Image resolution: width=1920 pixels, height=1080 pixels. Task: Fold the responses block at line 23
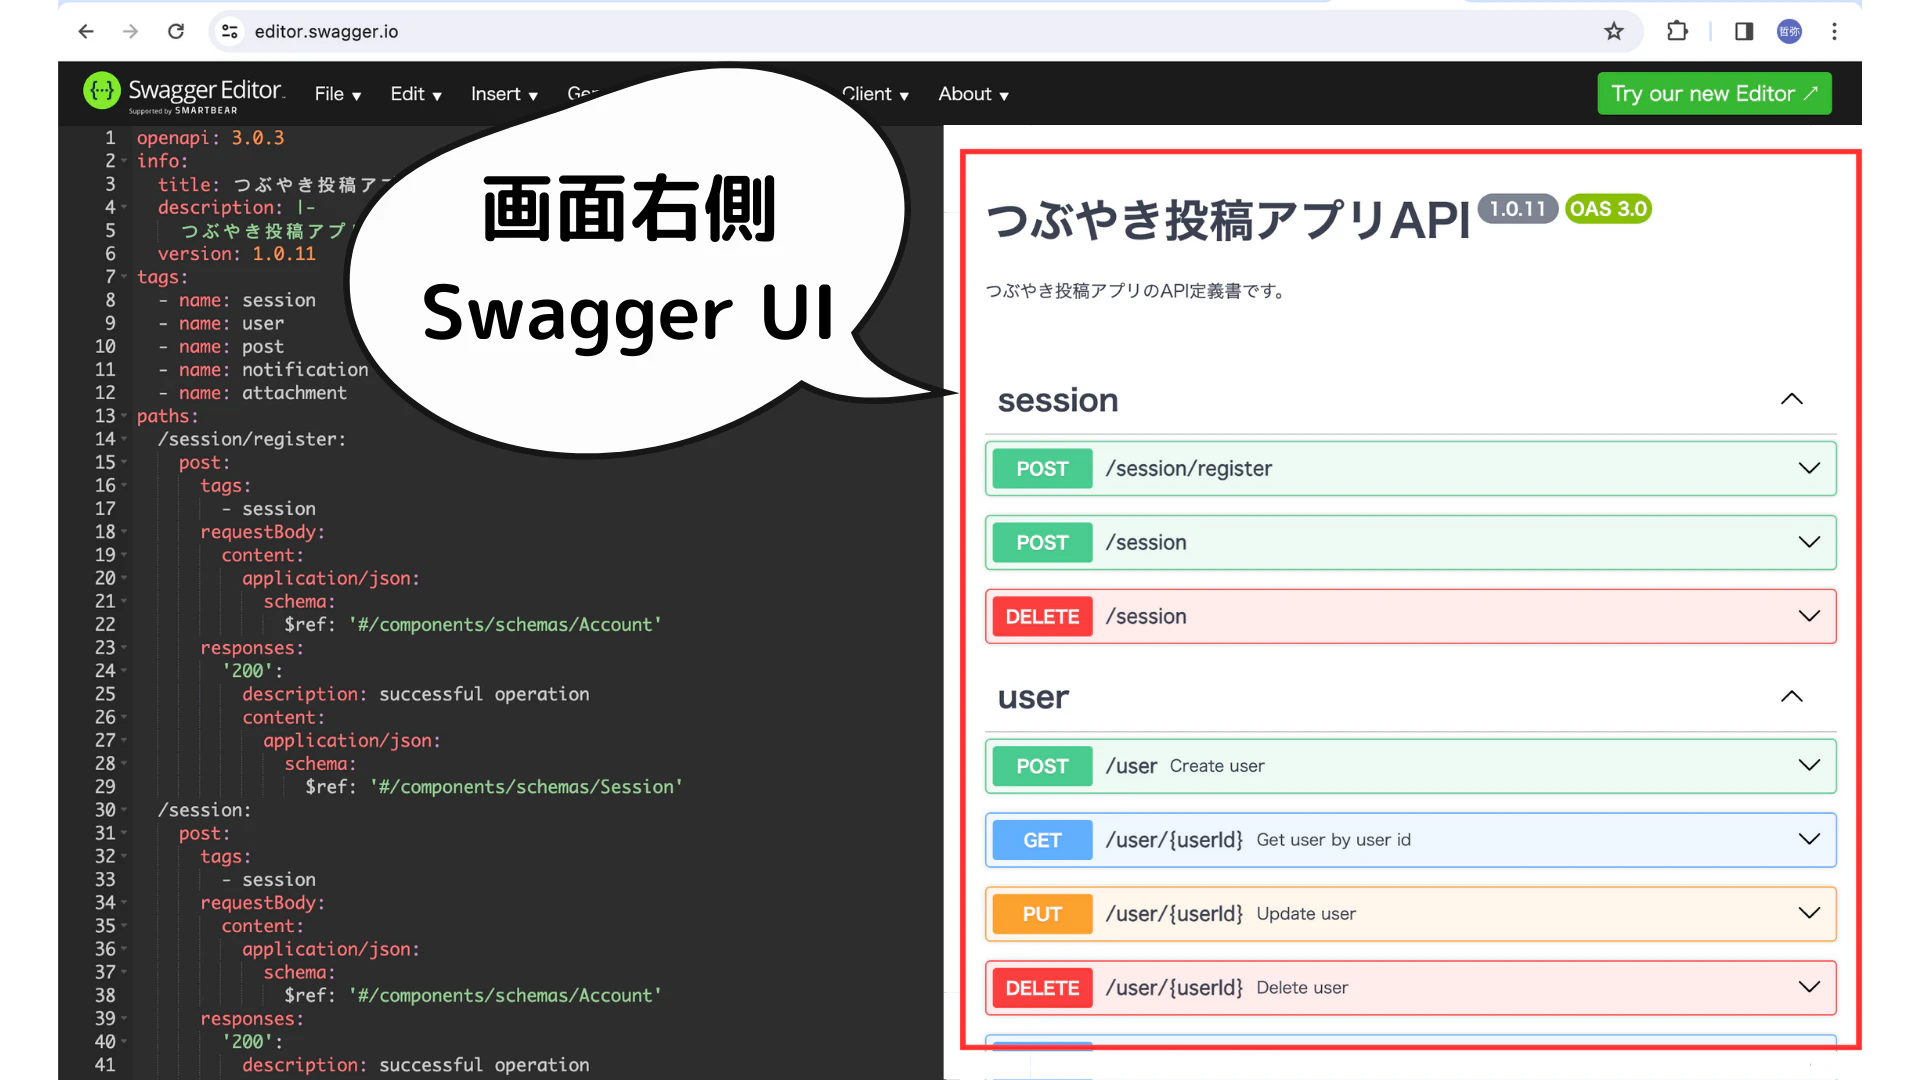click(124, 648)
